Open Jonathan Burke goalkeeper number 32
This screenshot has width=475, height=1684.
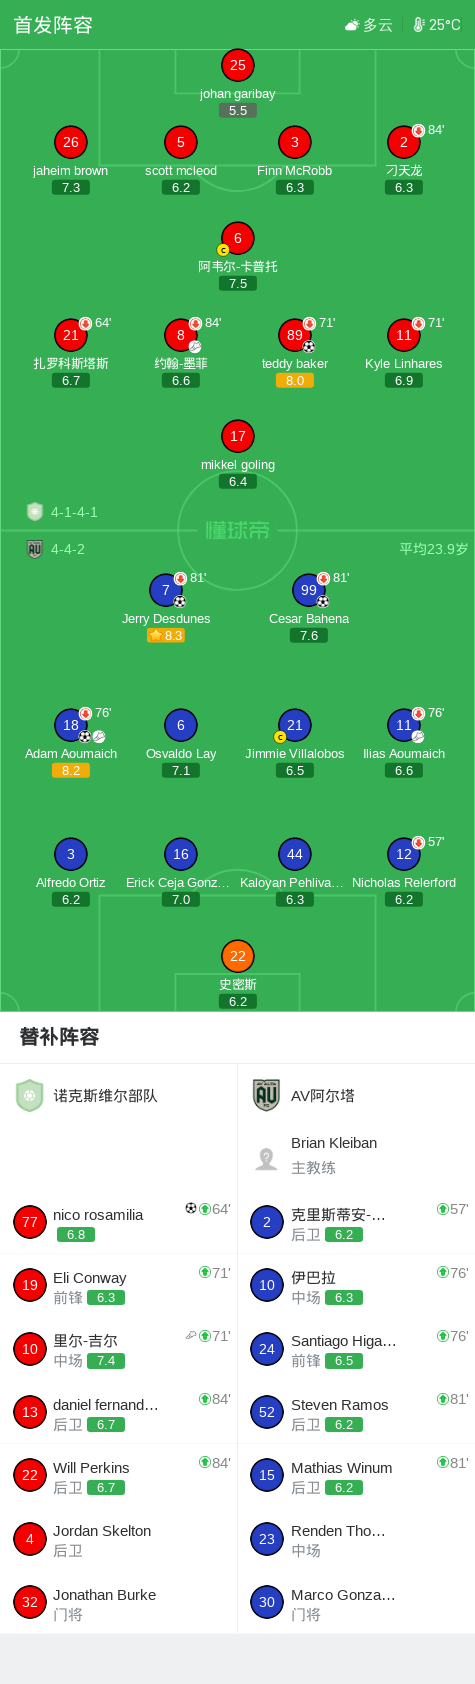click(119, 1602)
